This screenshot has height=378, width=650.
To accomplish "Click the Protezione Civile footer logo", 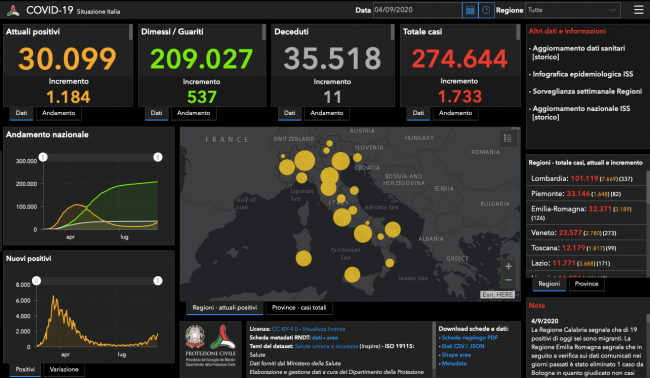I will (223, 337).
